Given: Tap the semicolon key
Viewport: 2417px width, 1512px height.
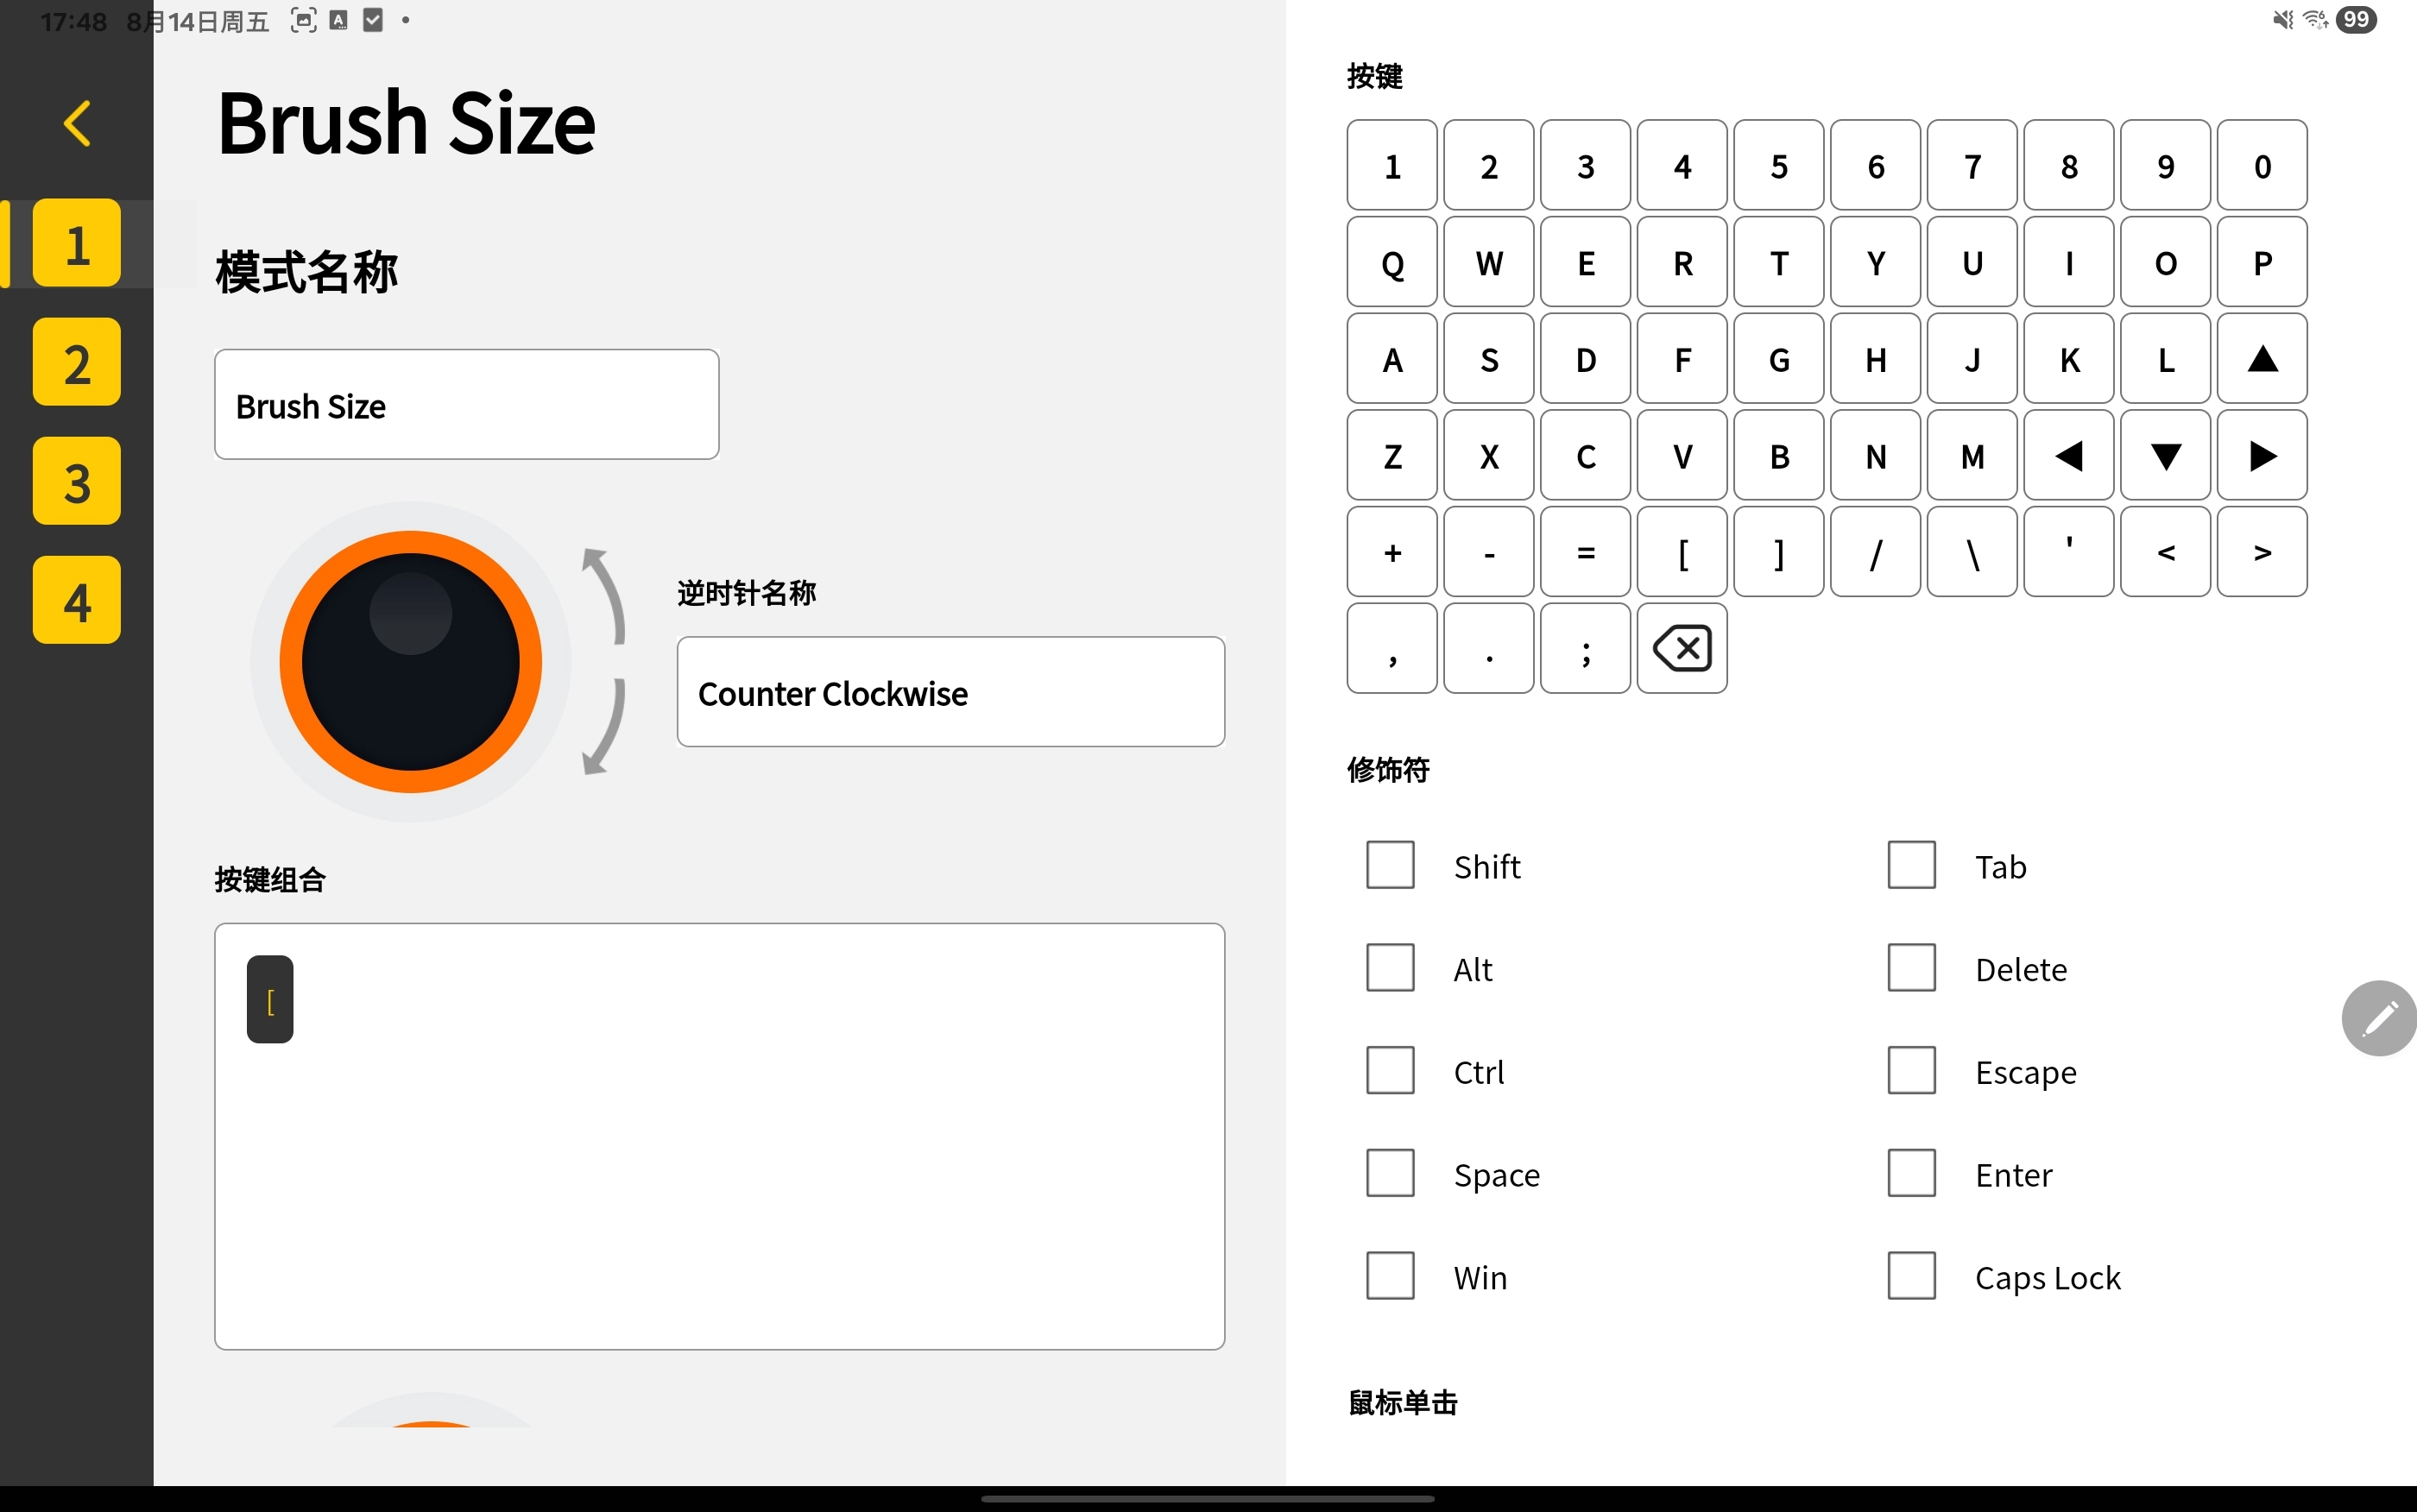Looking at the screenshot, I should point(1586,648).
